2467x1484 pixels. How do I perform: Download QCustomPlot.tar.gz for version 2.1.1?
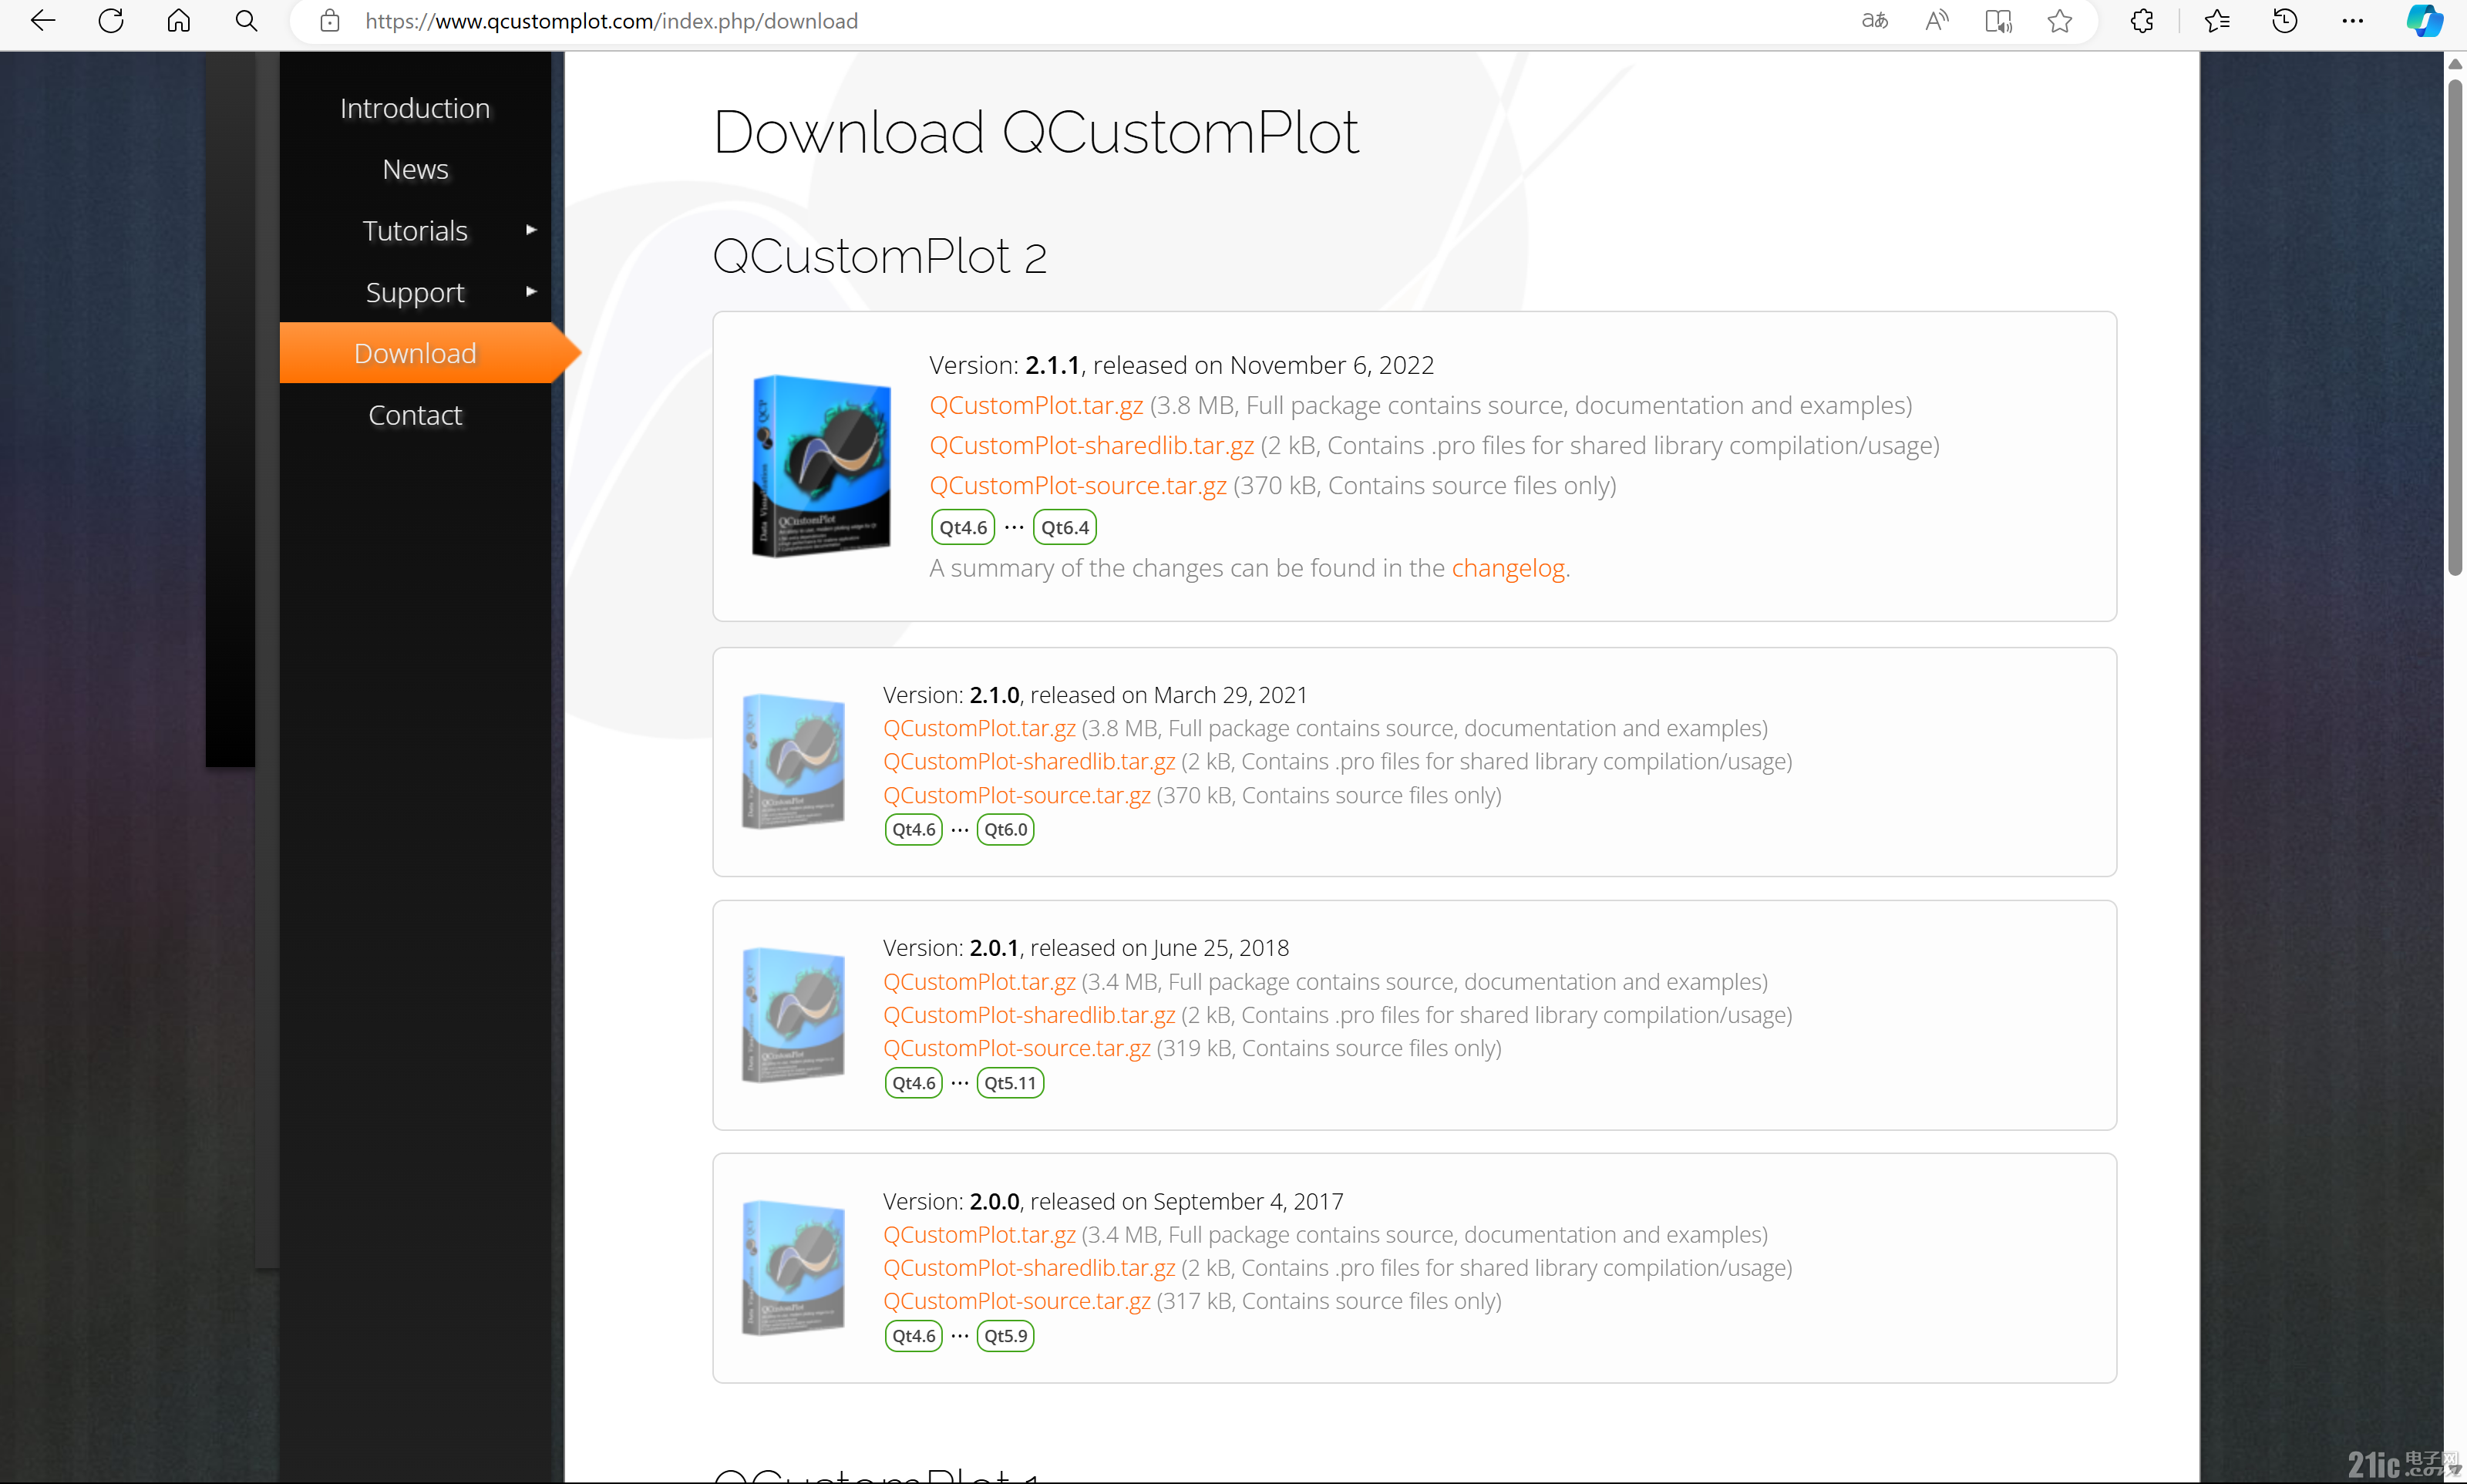coord(1036,405)
